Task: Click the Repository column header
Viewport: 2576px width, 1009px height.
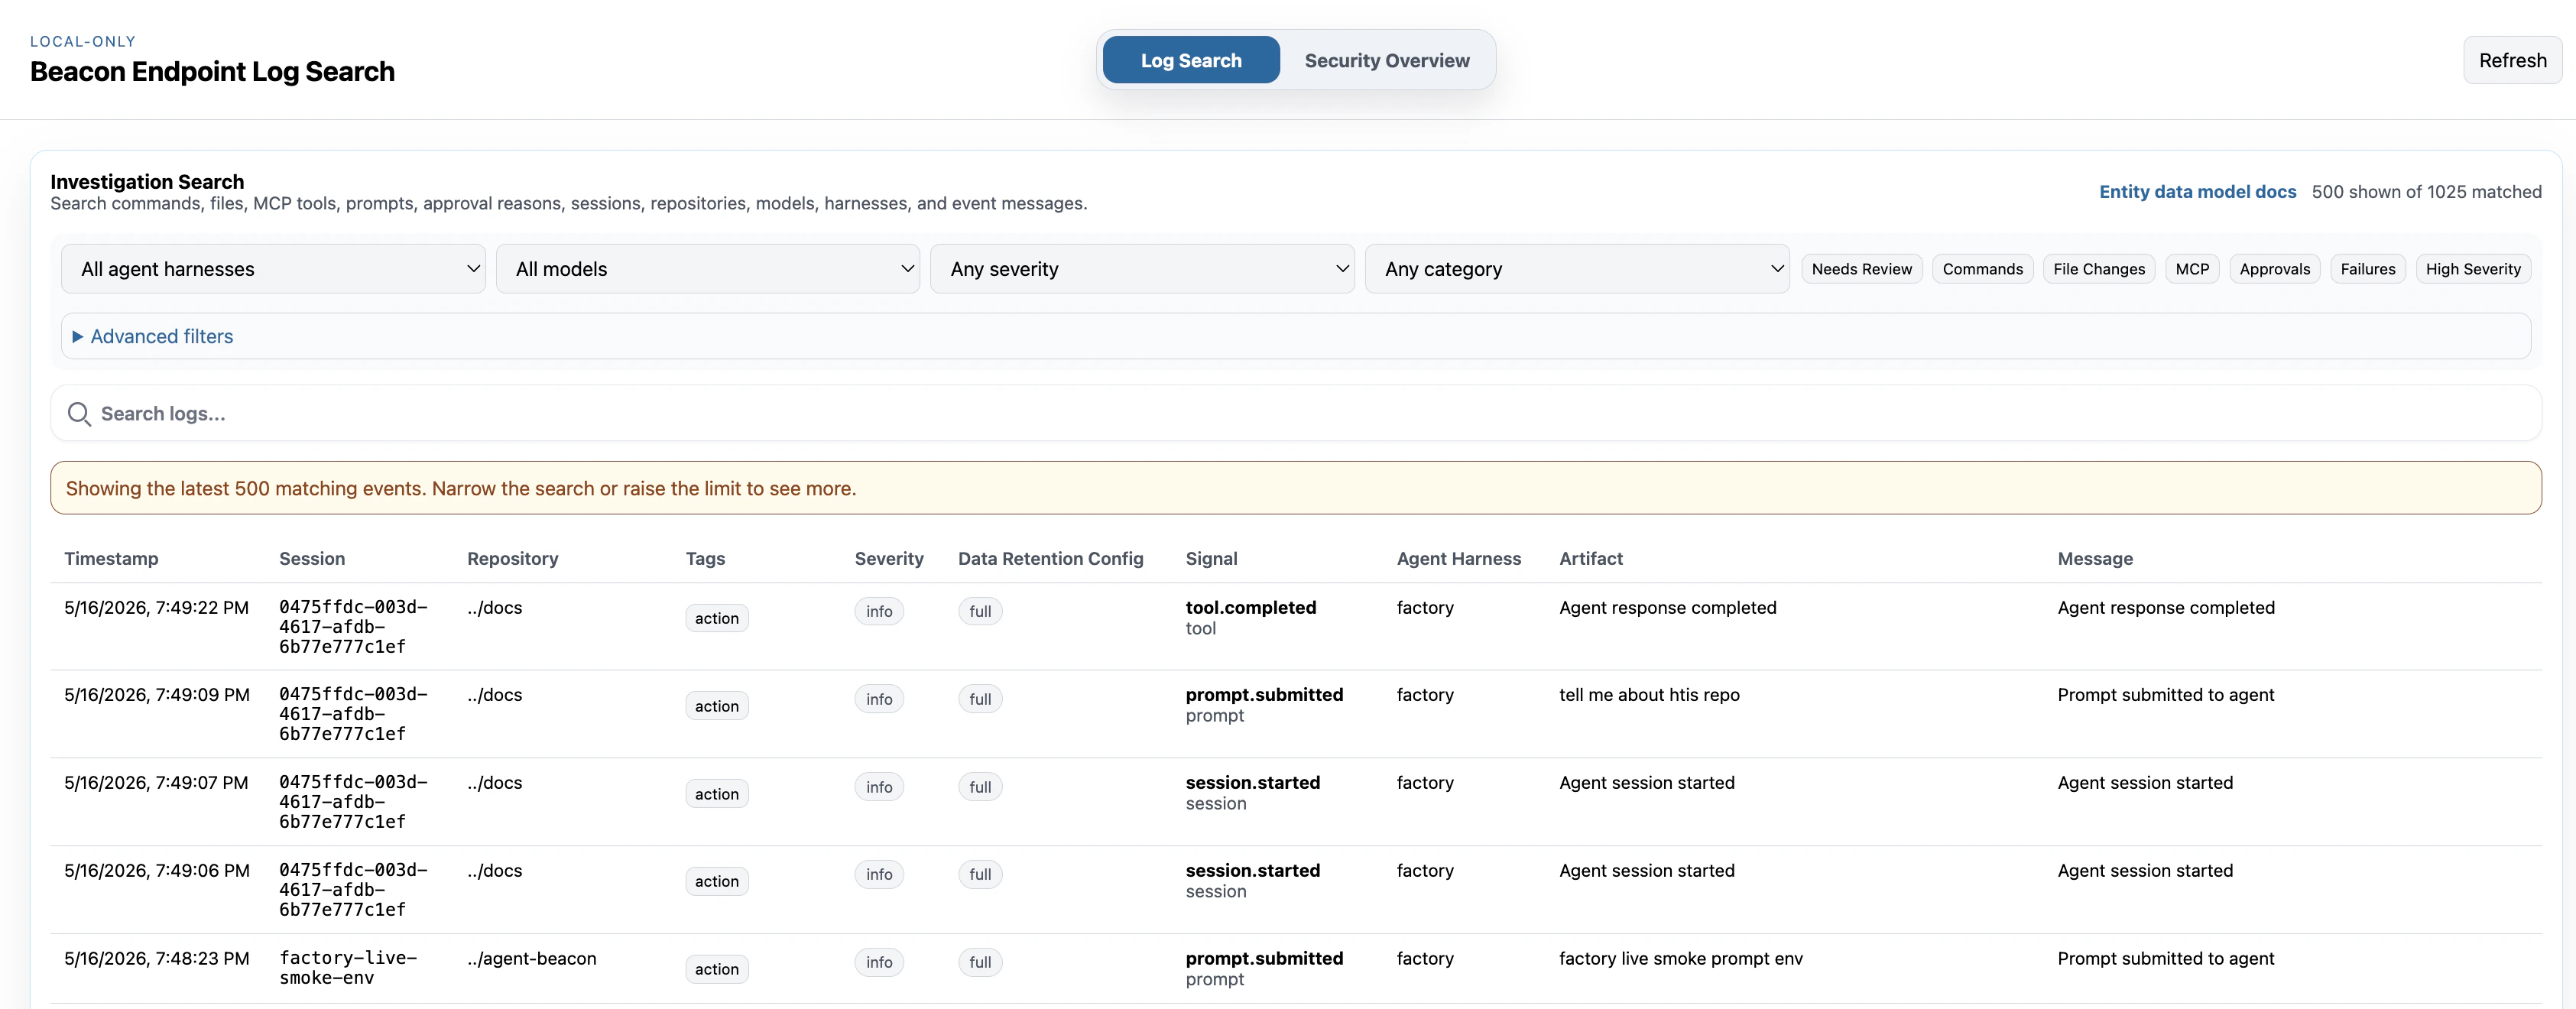Action: pos(512,559)
